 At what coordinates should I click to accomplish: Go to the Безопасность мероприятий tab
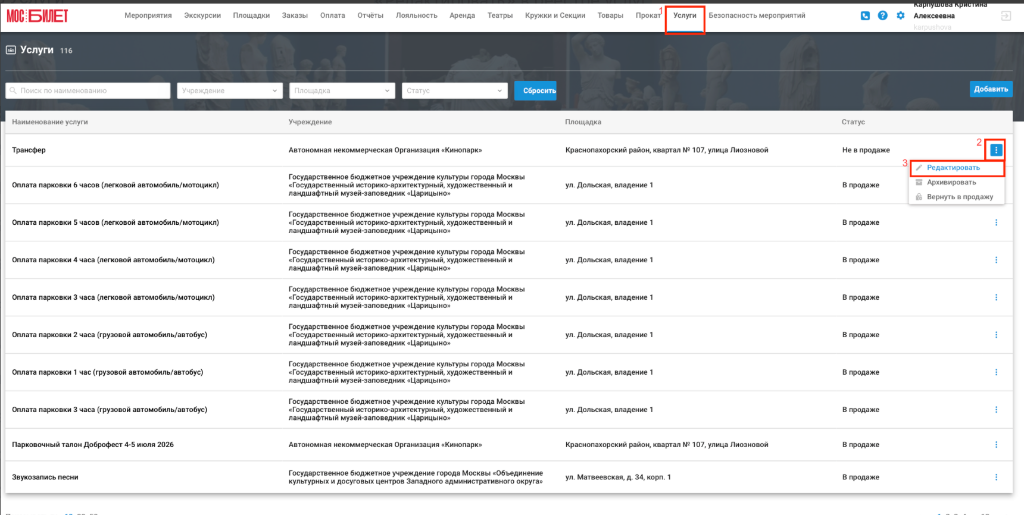coord(757,15)
